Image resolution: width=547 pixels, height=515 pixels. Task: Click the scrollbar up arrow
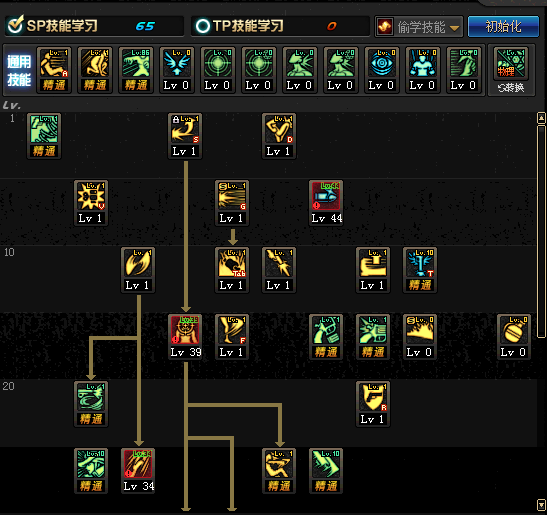pos(541,118)
